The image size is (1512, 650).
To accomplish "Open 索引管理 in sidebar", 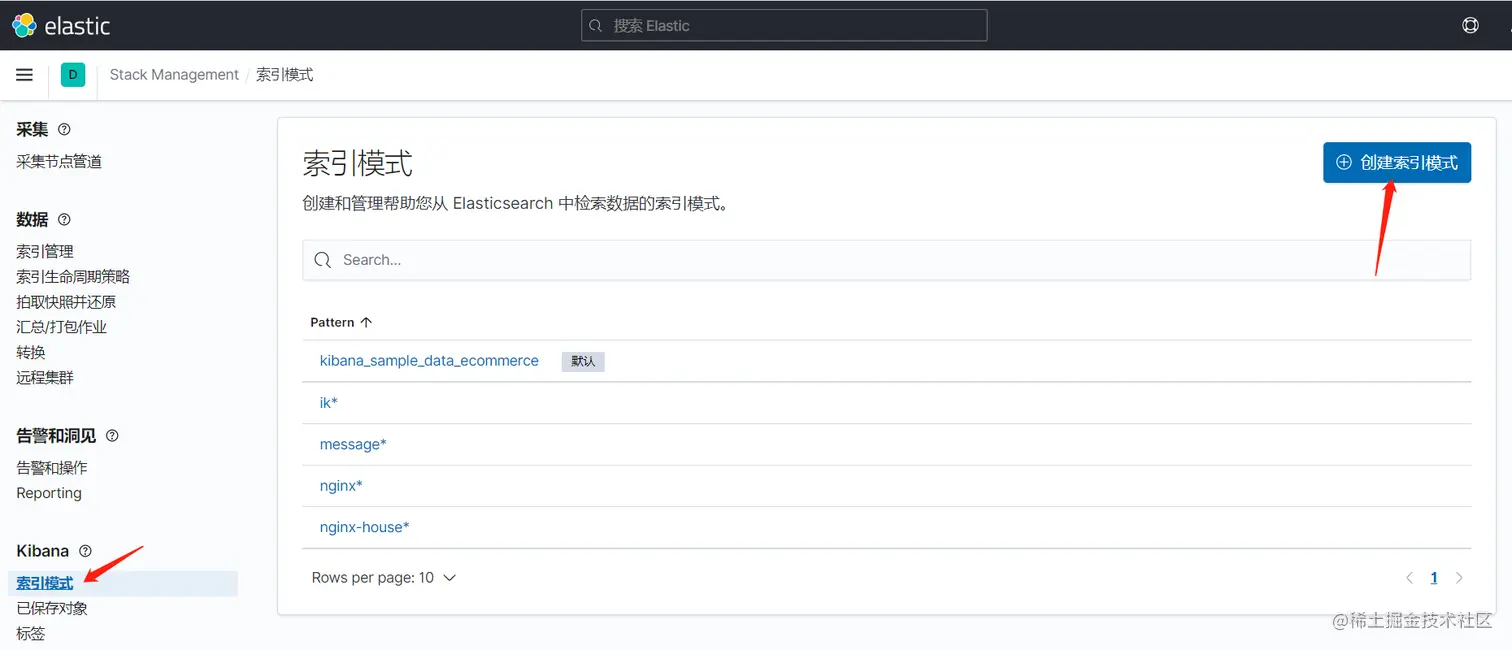I will point(45,251).
